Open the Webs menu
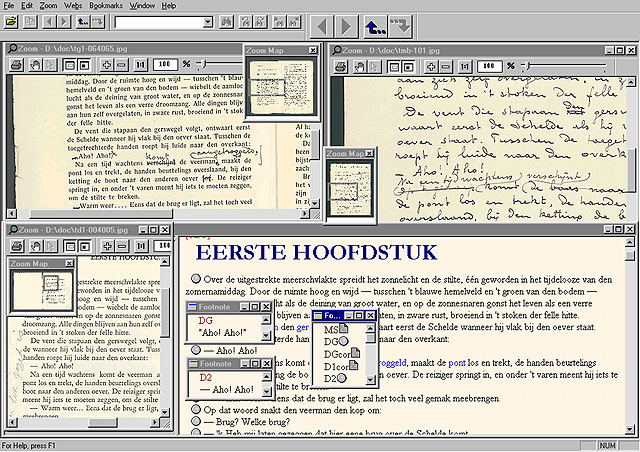 coord(73,6)
